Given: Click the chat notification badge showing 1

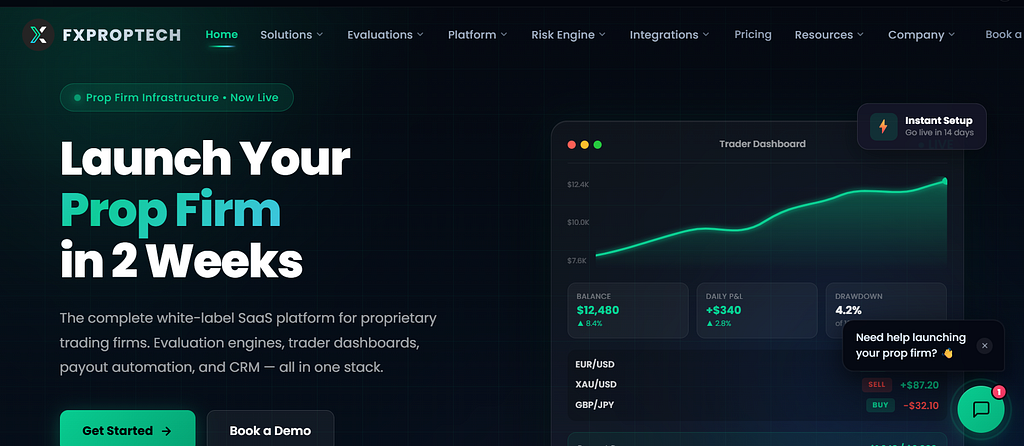Looking at the screenshot, I should (x=999, y=392).
